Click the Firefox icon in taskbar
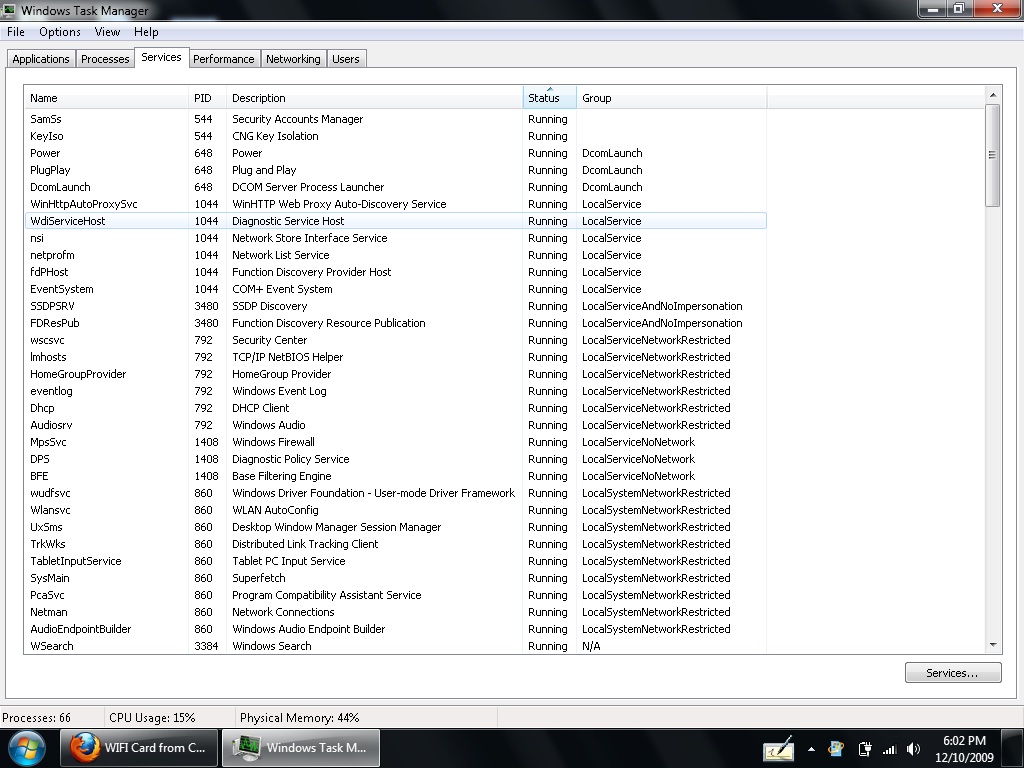The image size is (1024, 768). tap(86, 748)
